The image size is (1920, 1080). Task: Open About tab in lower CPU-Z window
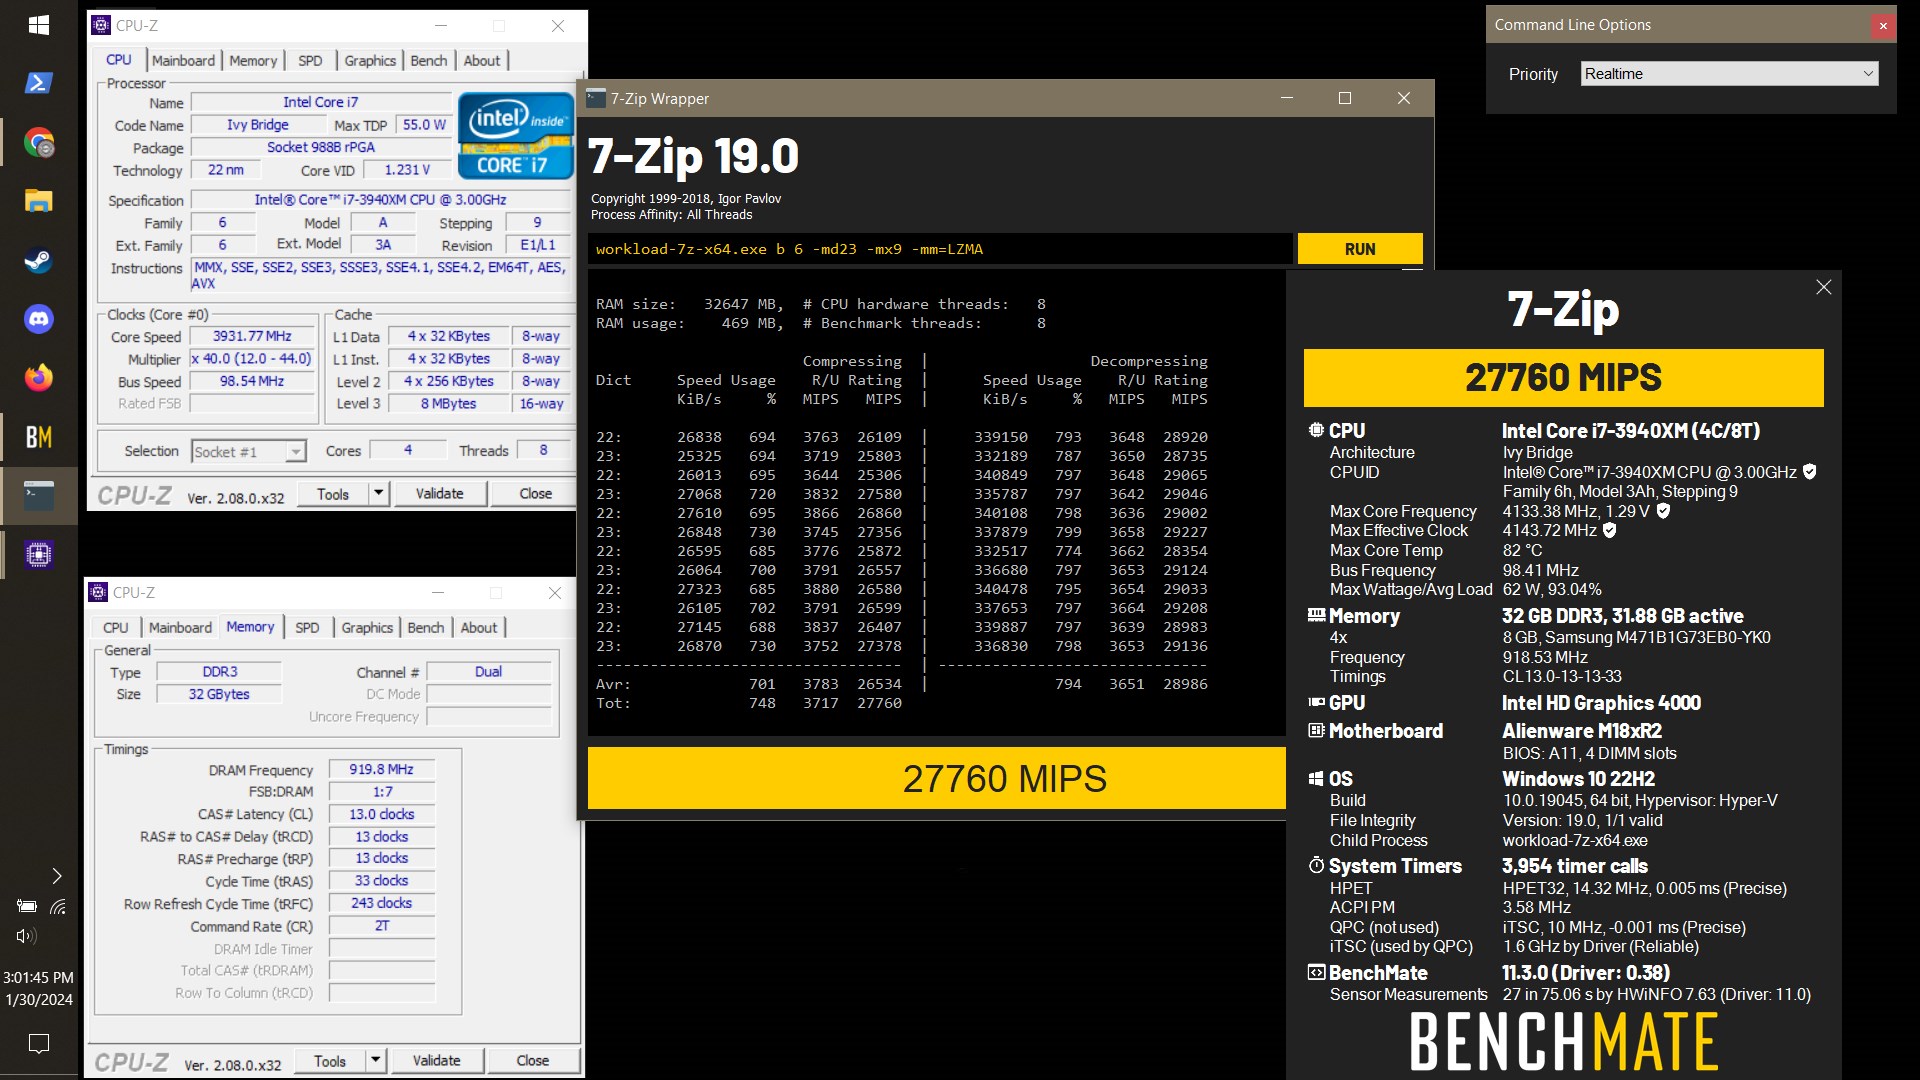click(x=478, y=627)
